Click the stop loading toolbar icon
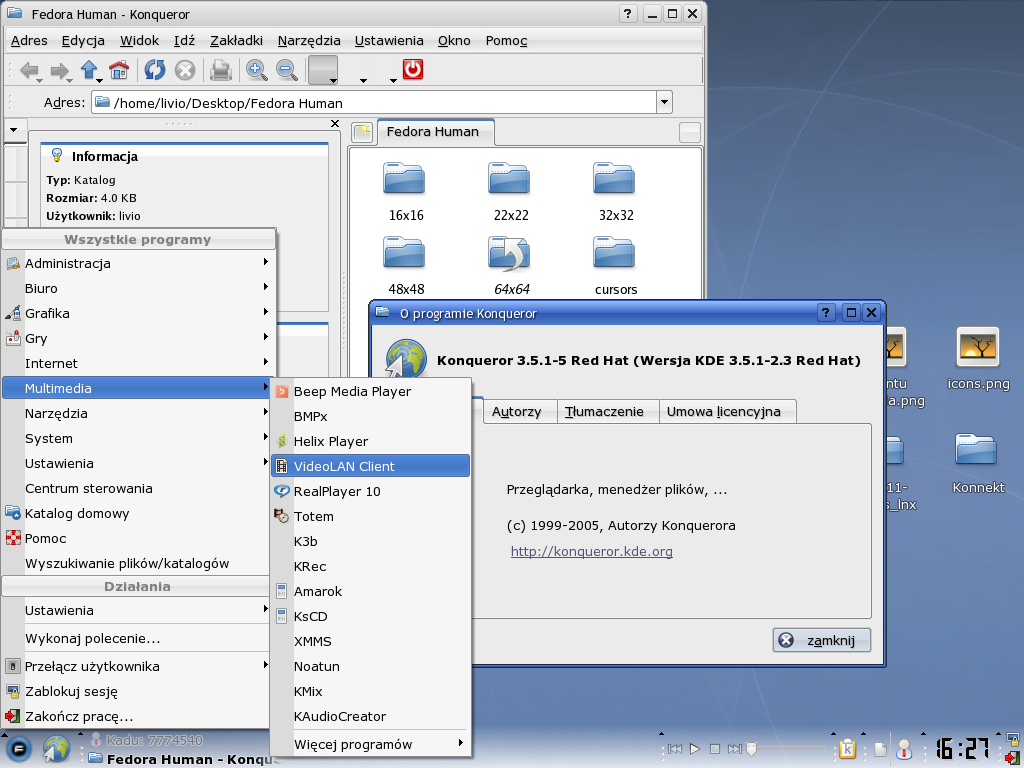 (x=185, y=70)
